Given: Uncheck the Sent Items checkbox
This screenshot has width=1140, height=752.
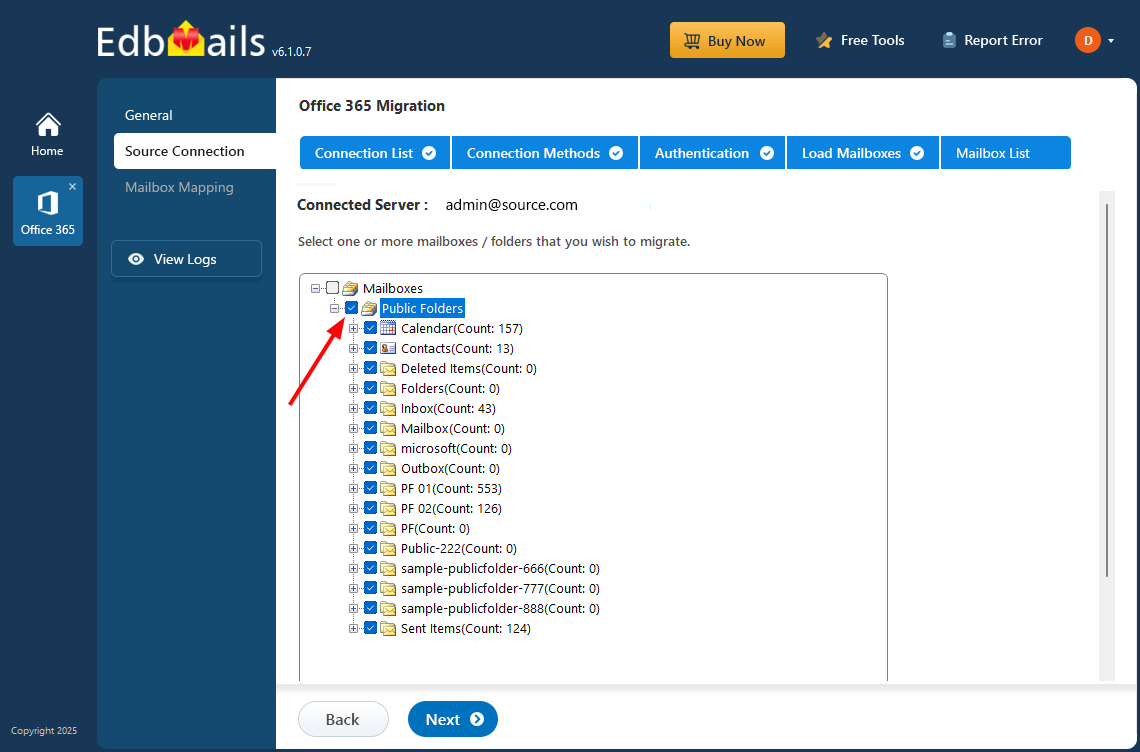Looking at the screenshot, I should (370, 628).
